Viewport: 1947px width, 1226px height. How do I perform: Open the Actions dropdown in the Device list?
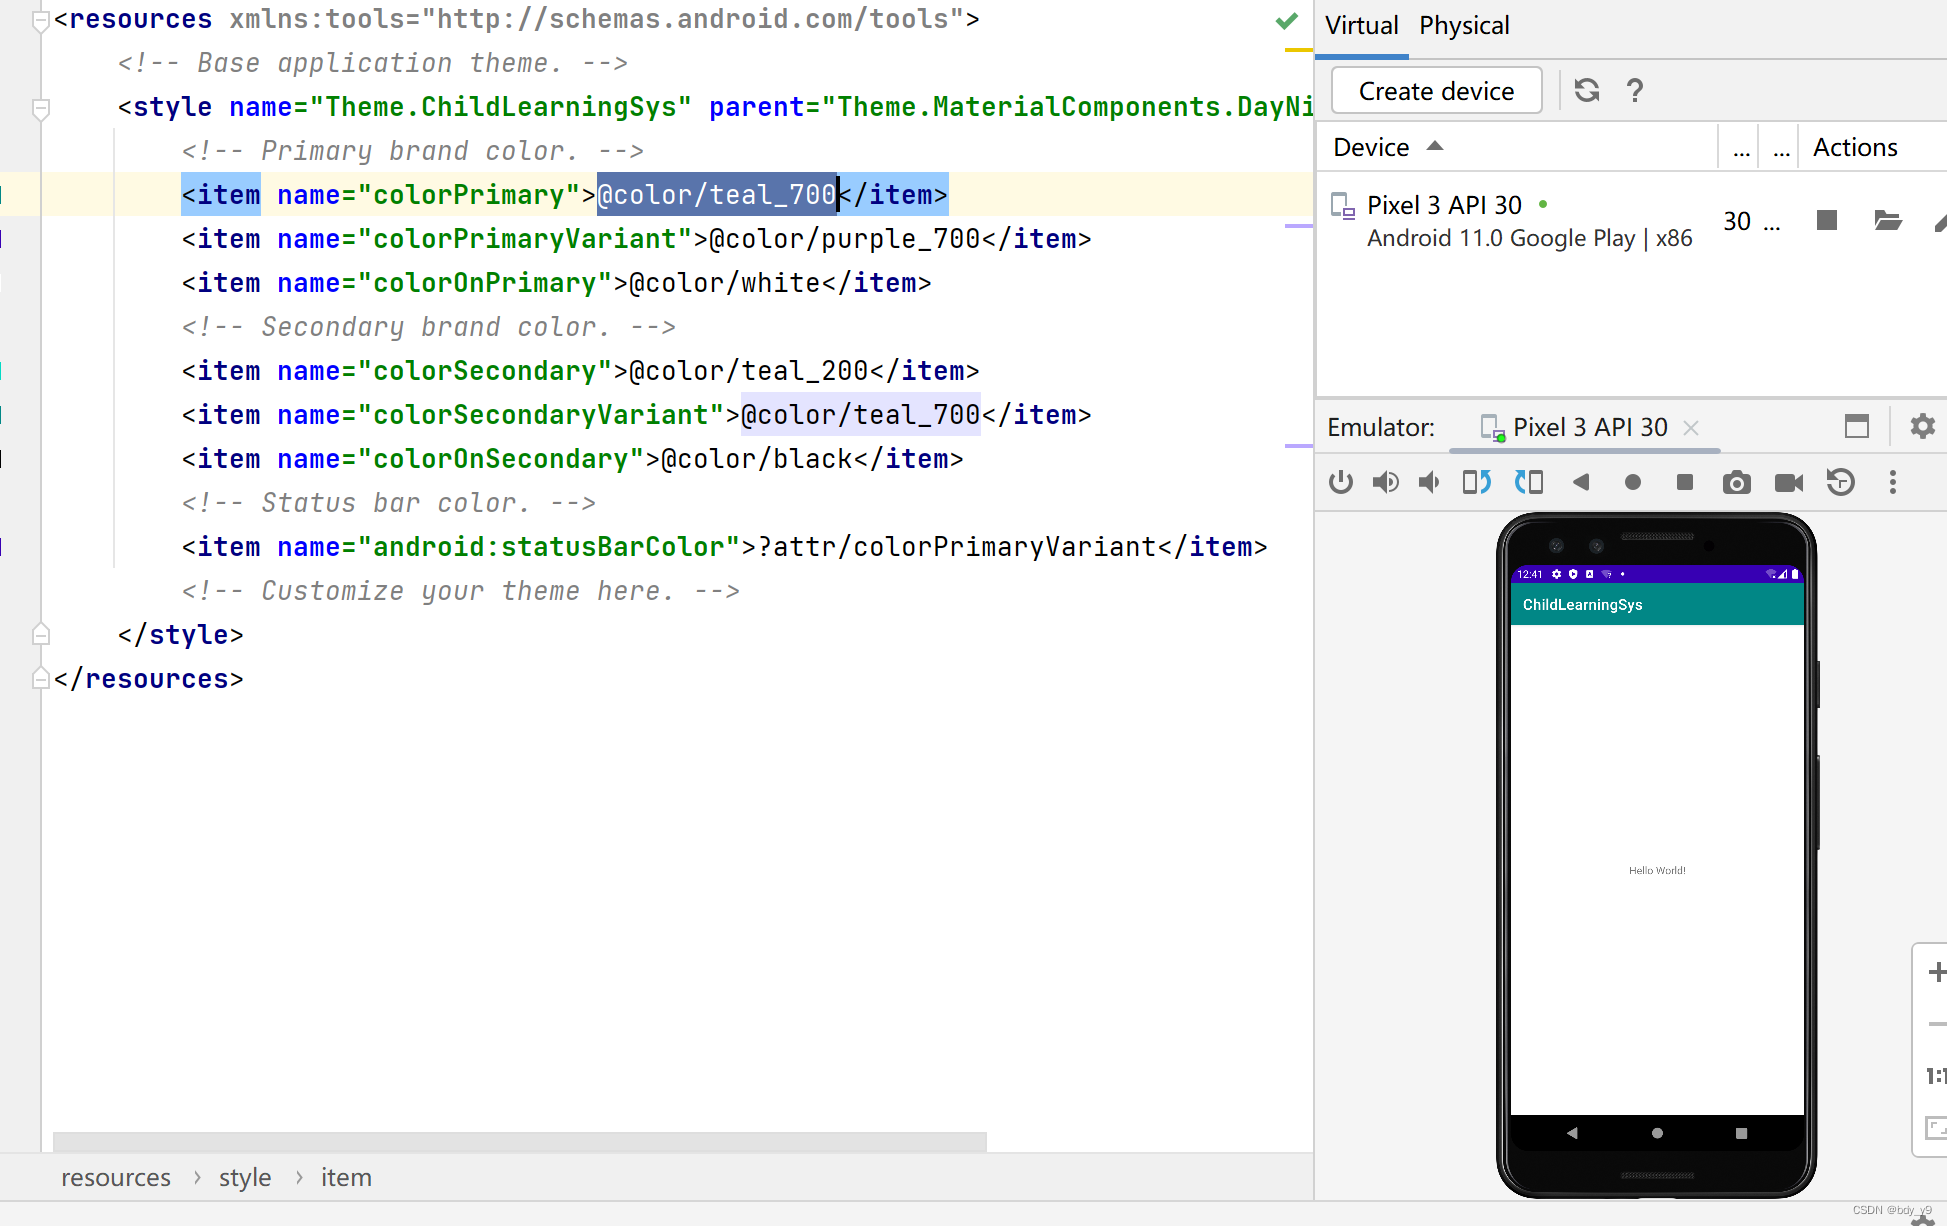click(x=1856, y=146)
